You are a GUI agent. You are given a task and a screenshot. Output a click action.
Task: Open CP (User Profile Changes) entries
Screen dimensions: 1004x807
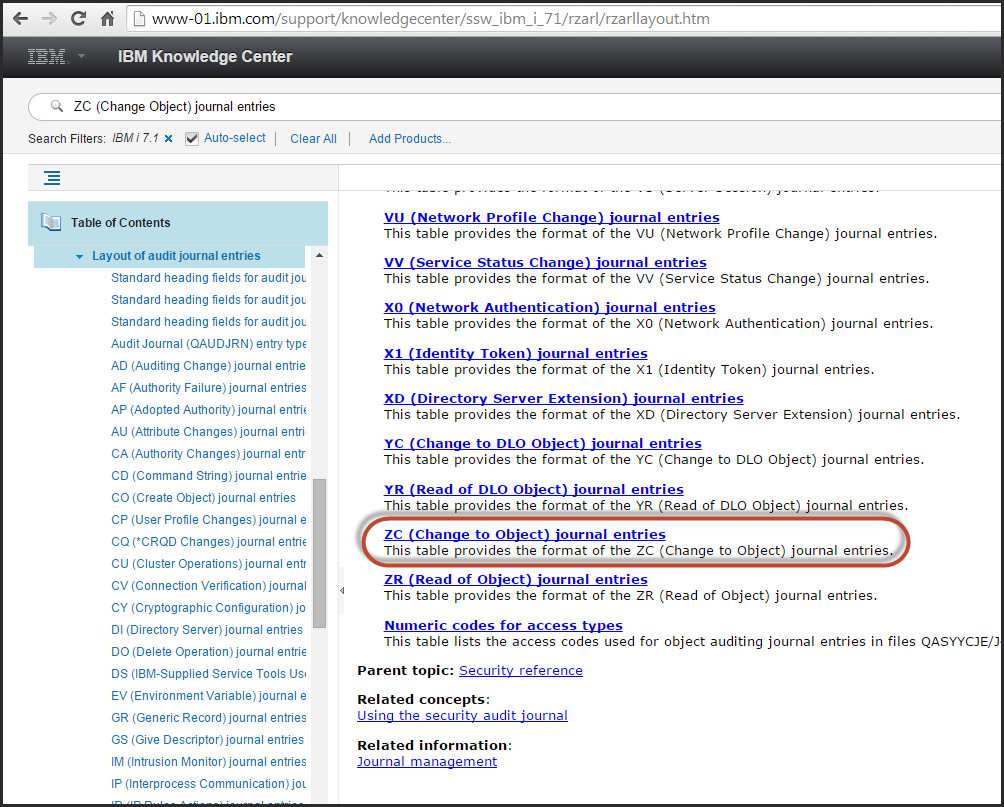[208, 519]
